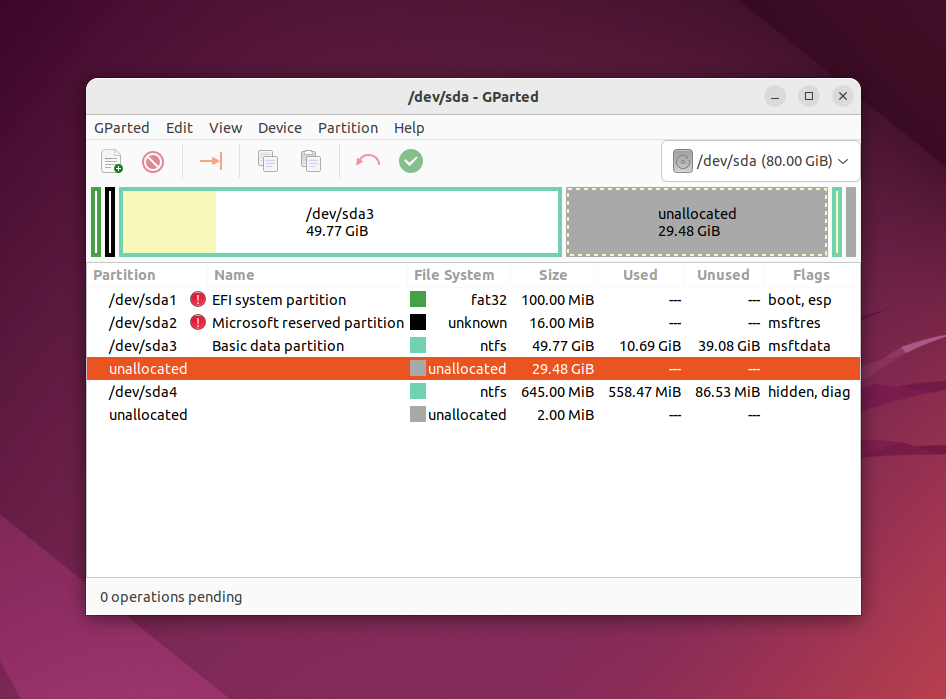Click the grey swatch in 2.00 MiB unallocated row
This screenshot has height=699, width=946.
417,414
